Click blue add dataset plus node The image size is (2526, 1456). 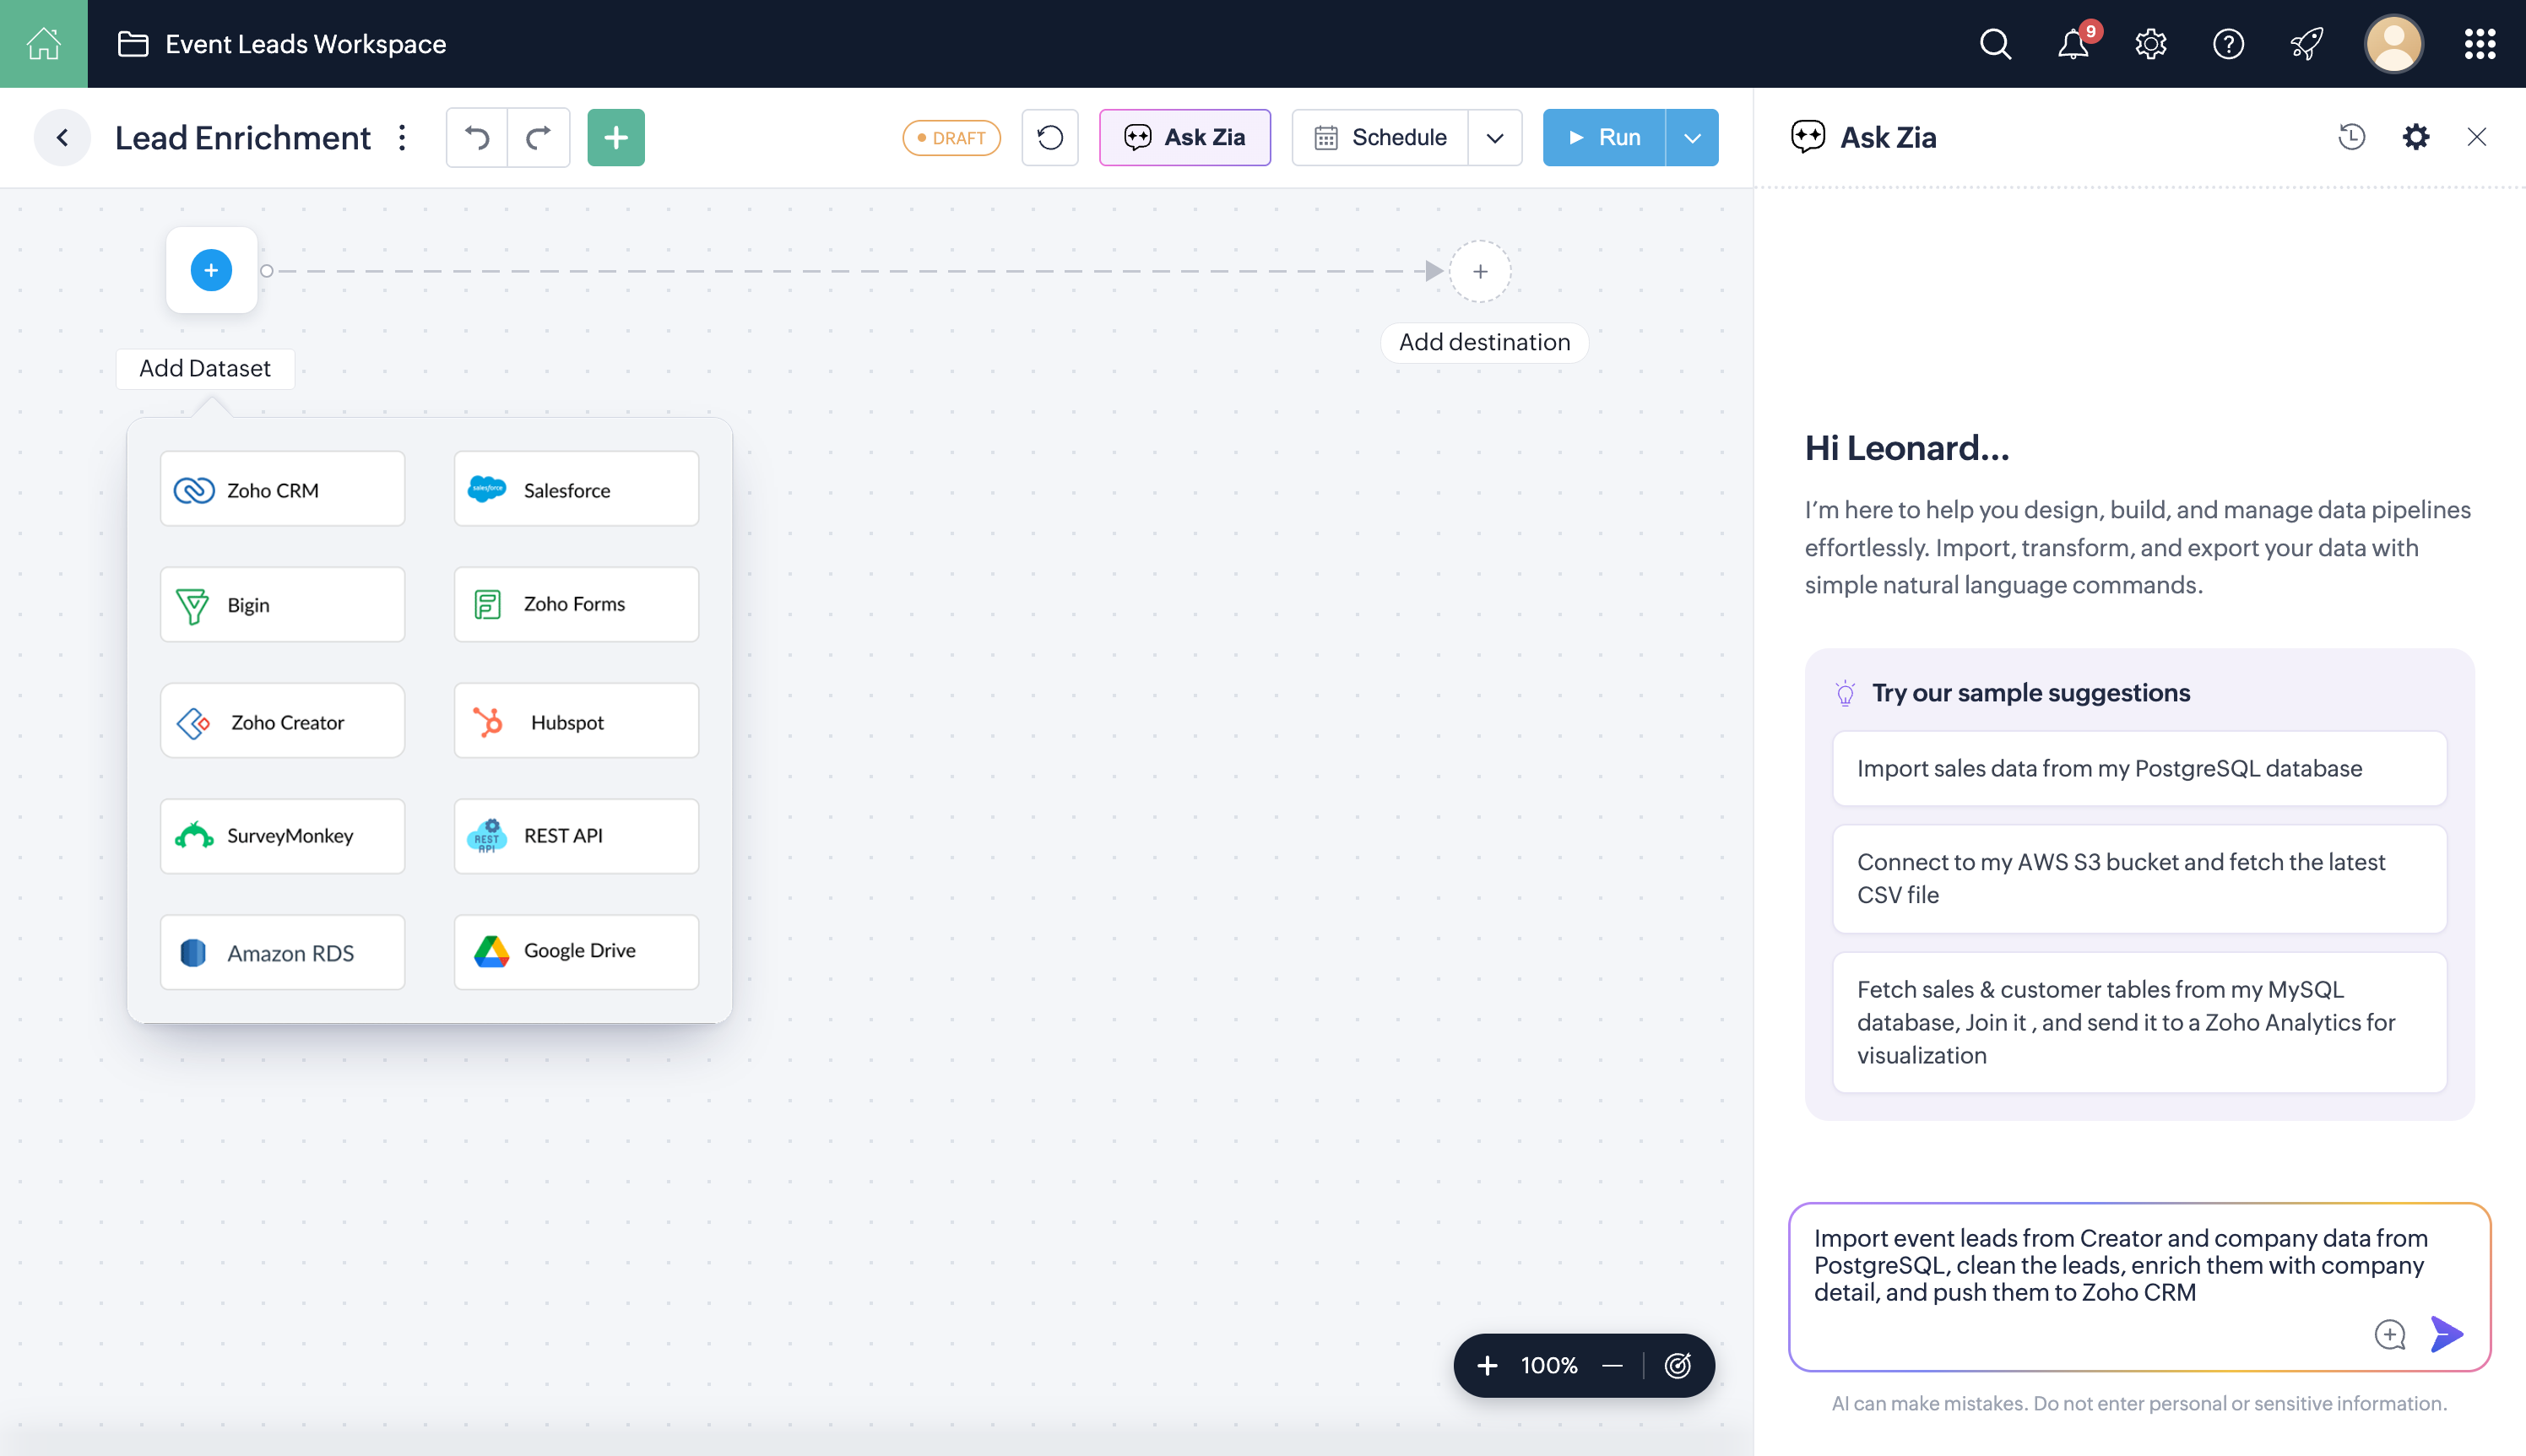pyautogui.click(x=211, y=270)
